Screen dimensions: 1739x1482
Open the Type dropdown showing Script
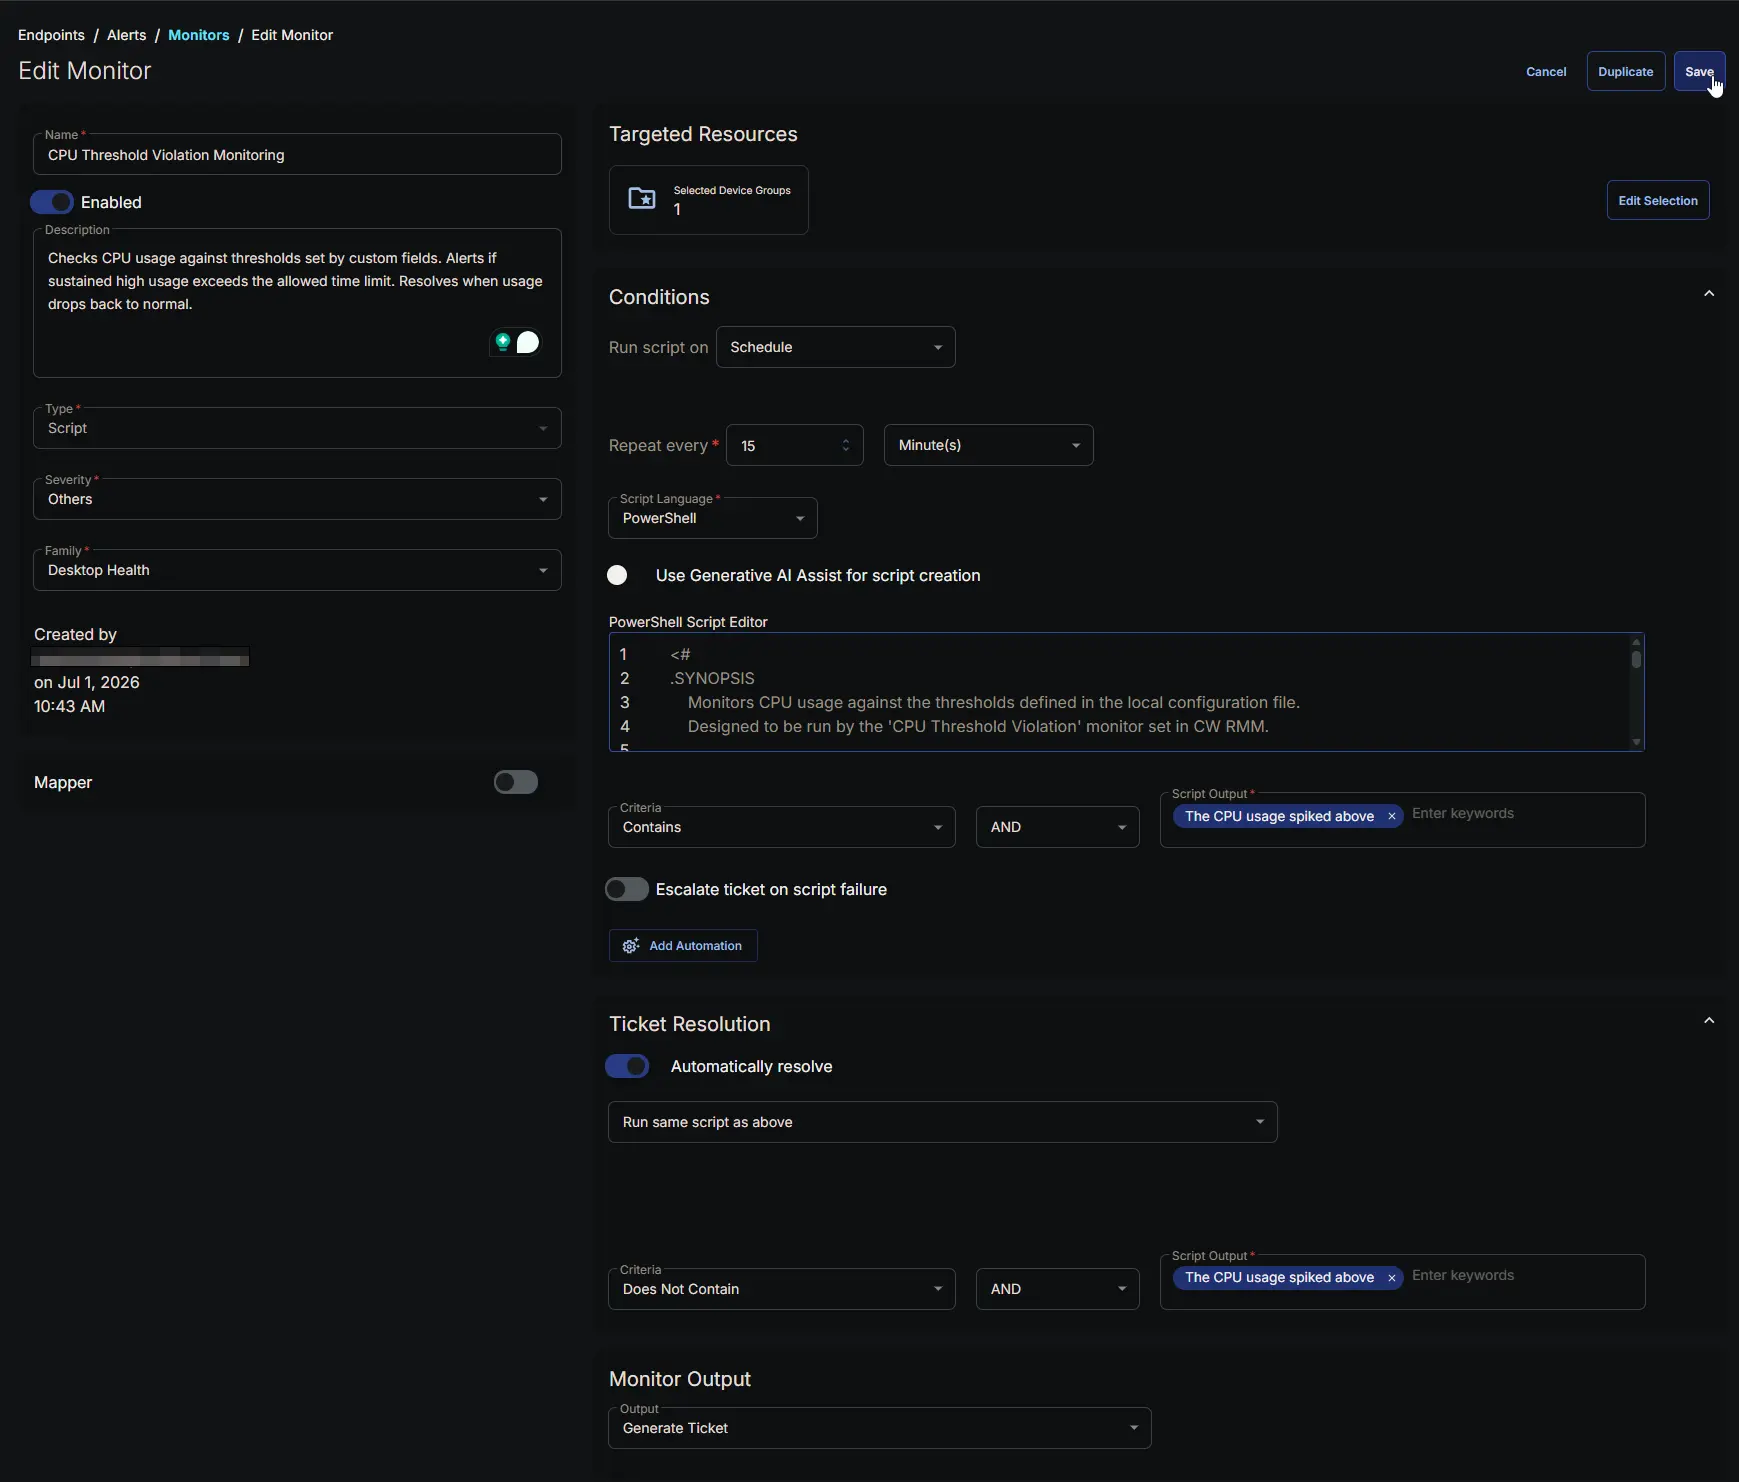[x=297, y=428]
